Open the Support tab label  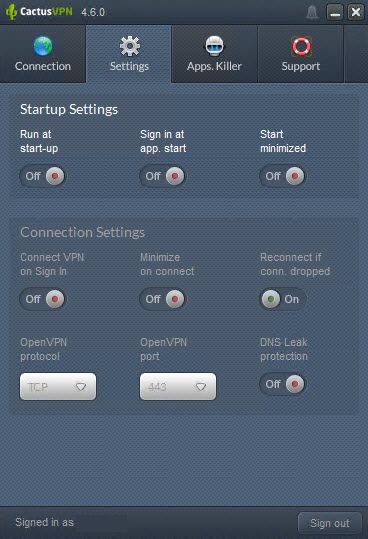(x=301, y=66)
